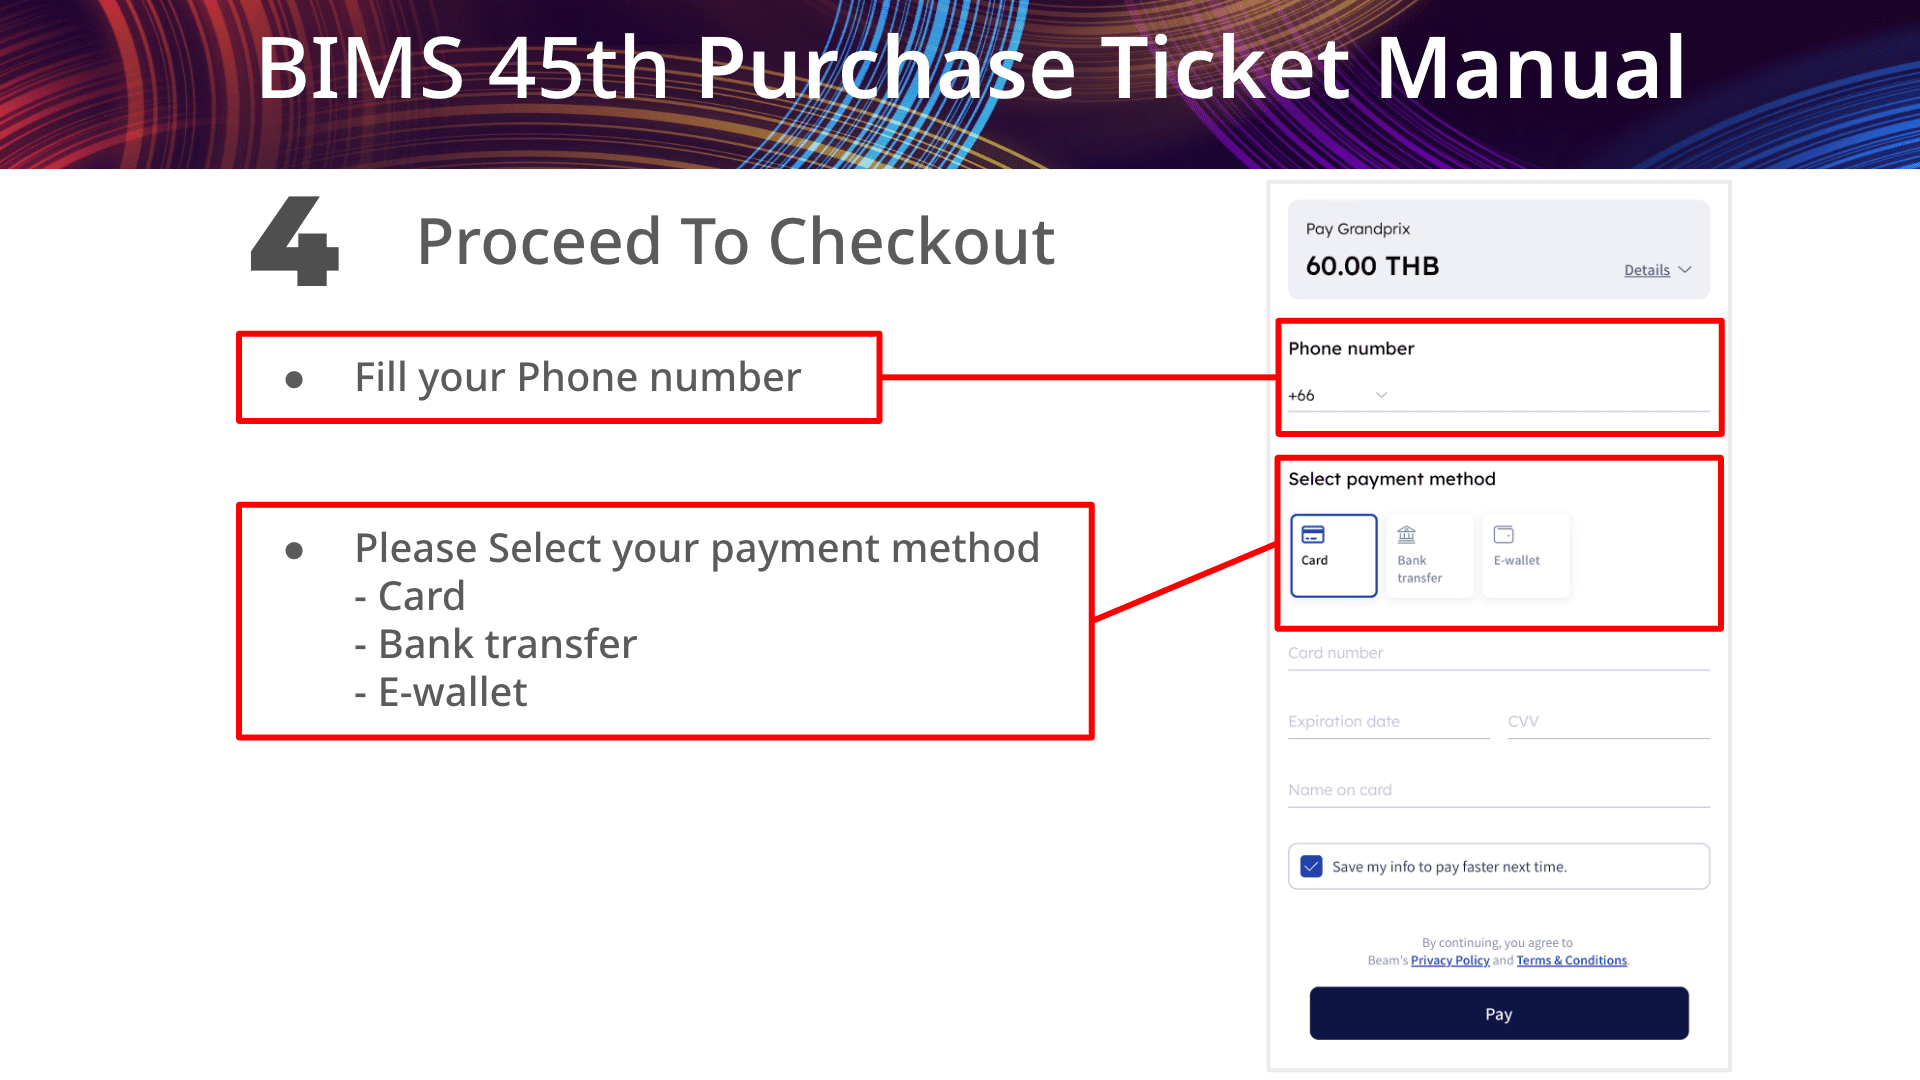Click the wallet icon above E-wallet label

coord(1505,536)
